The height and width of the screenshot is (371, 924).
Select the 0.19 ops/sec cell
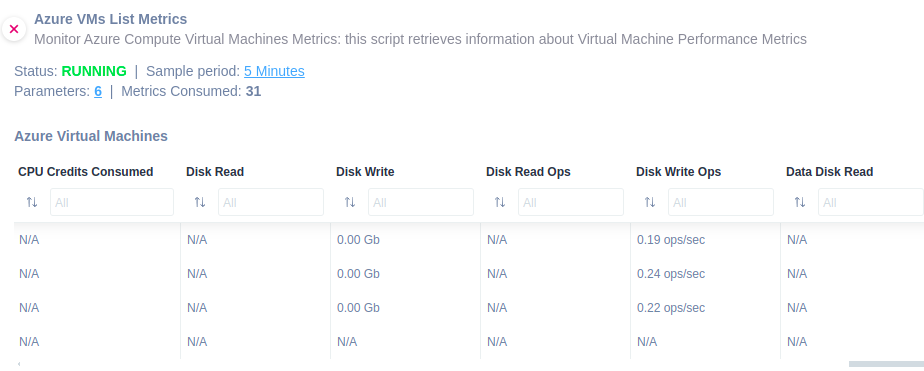click(671, 240)
